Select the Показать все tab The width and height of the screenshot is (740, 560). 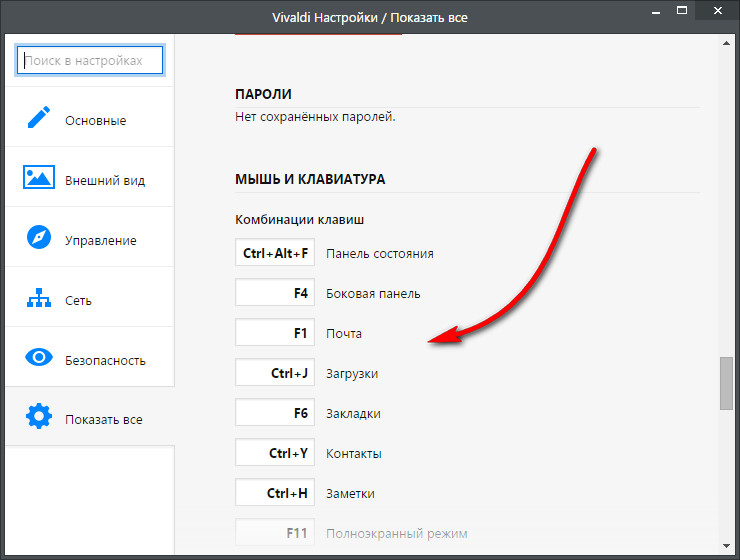(90, 416)
